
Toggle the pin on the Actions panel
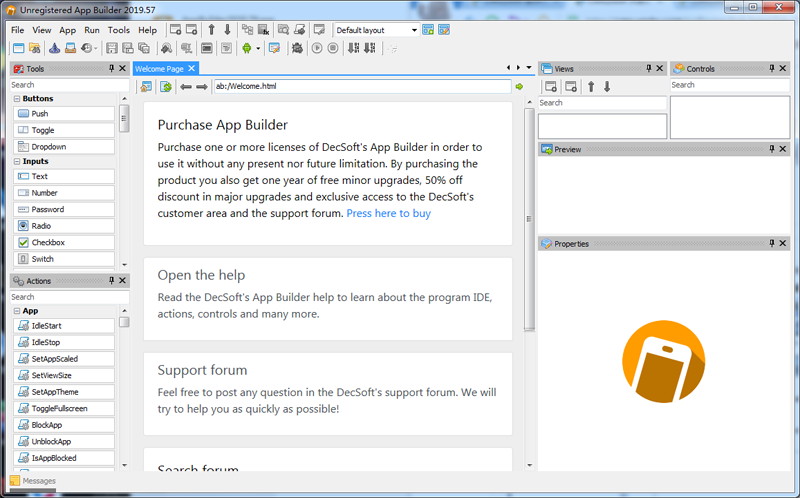click(x=111, y=280)
